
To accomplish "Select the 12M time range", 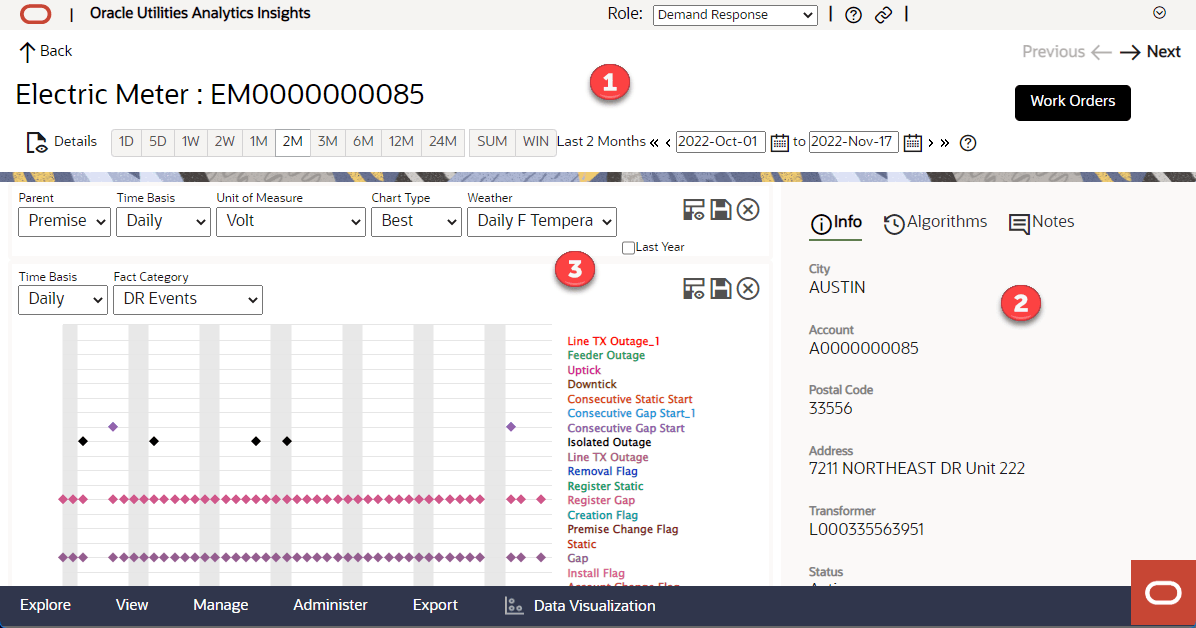I will (401, 142).
